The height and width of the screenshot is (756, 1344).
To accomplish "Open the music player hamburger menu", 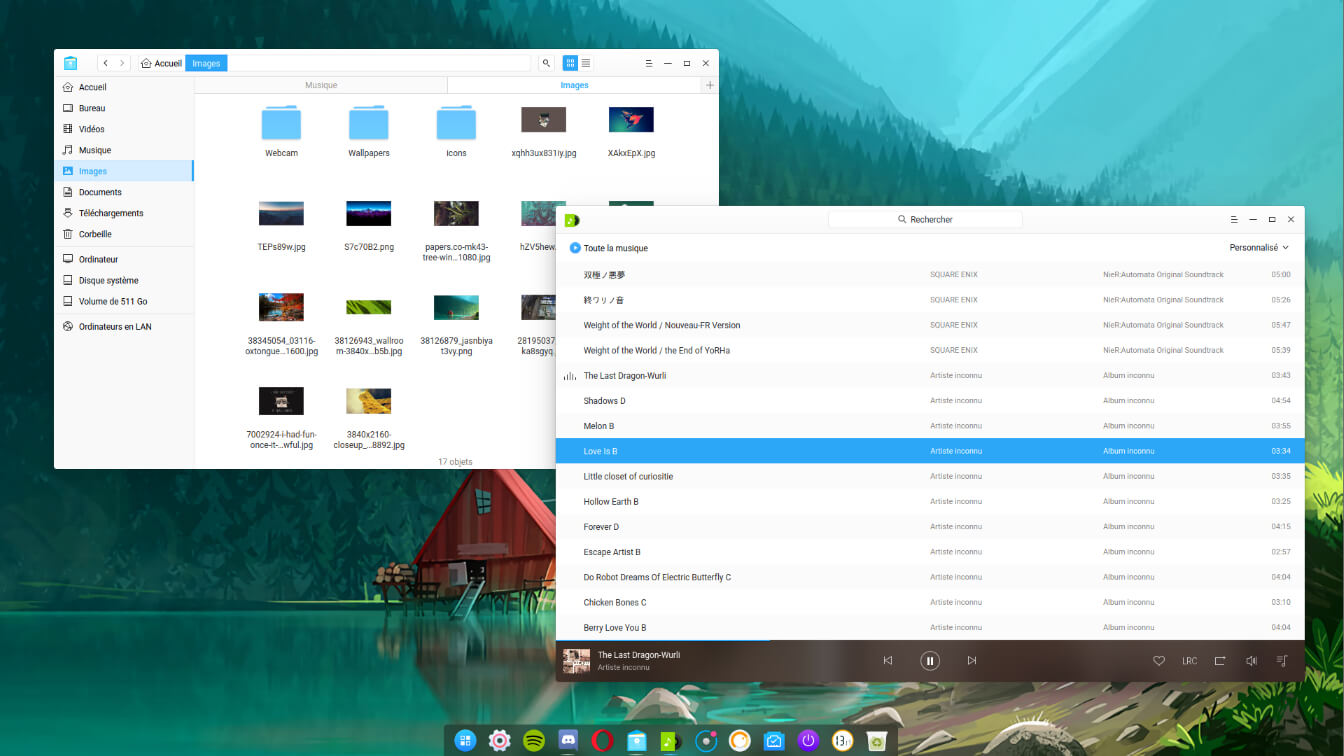I will click(1234, 219).
